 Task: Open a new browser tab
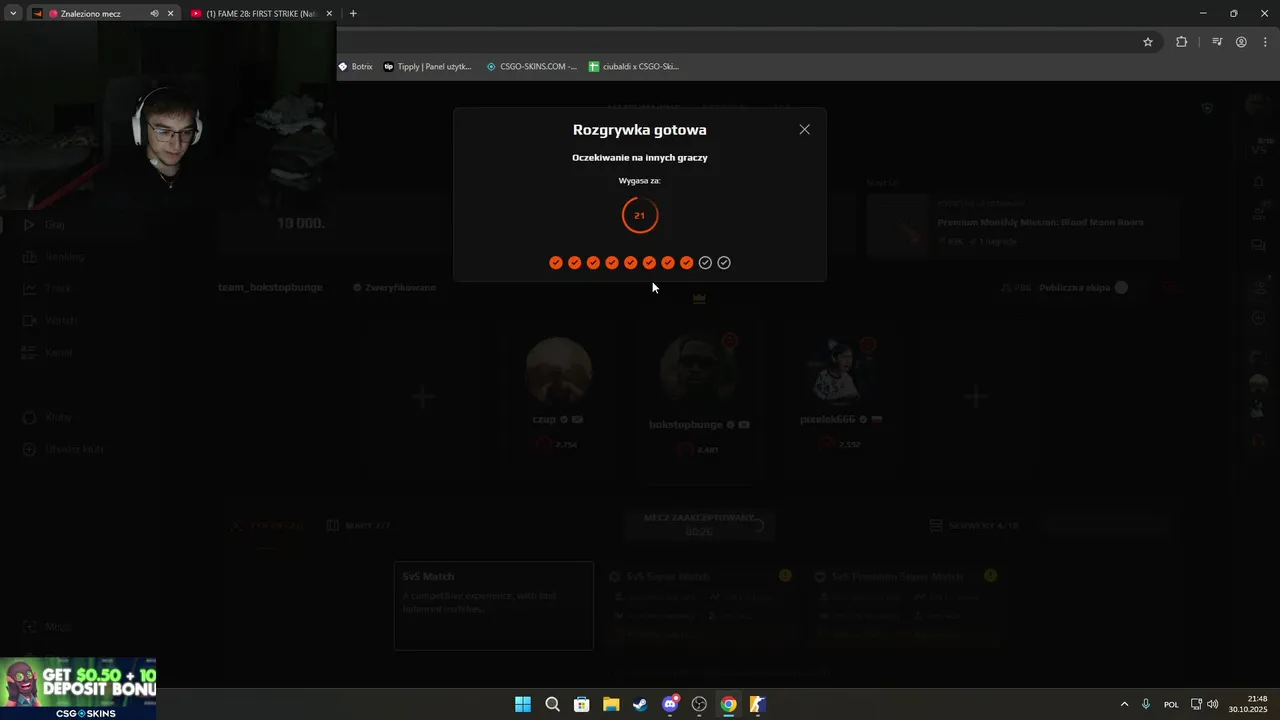pyautogui.click(x=353, y=14)
